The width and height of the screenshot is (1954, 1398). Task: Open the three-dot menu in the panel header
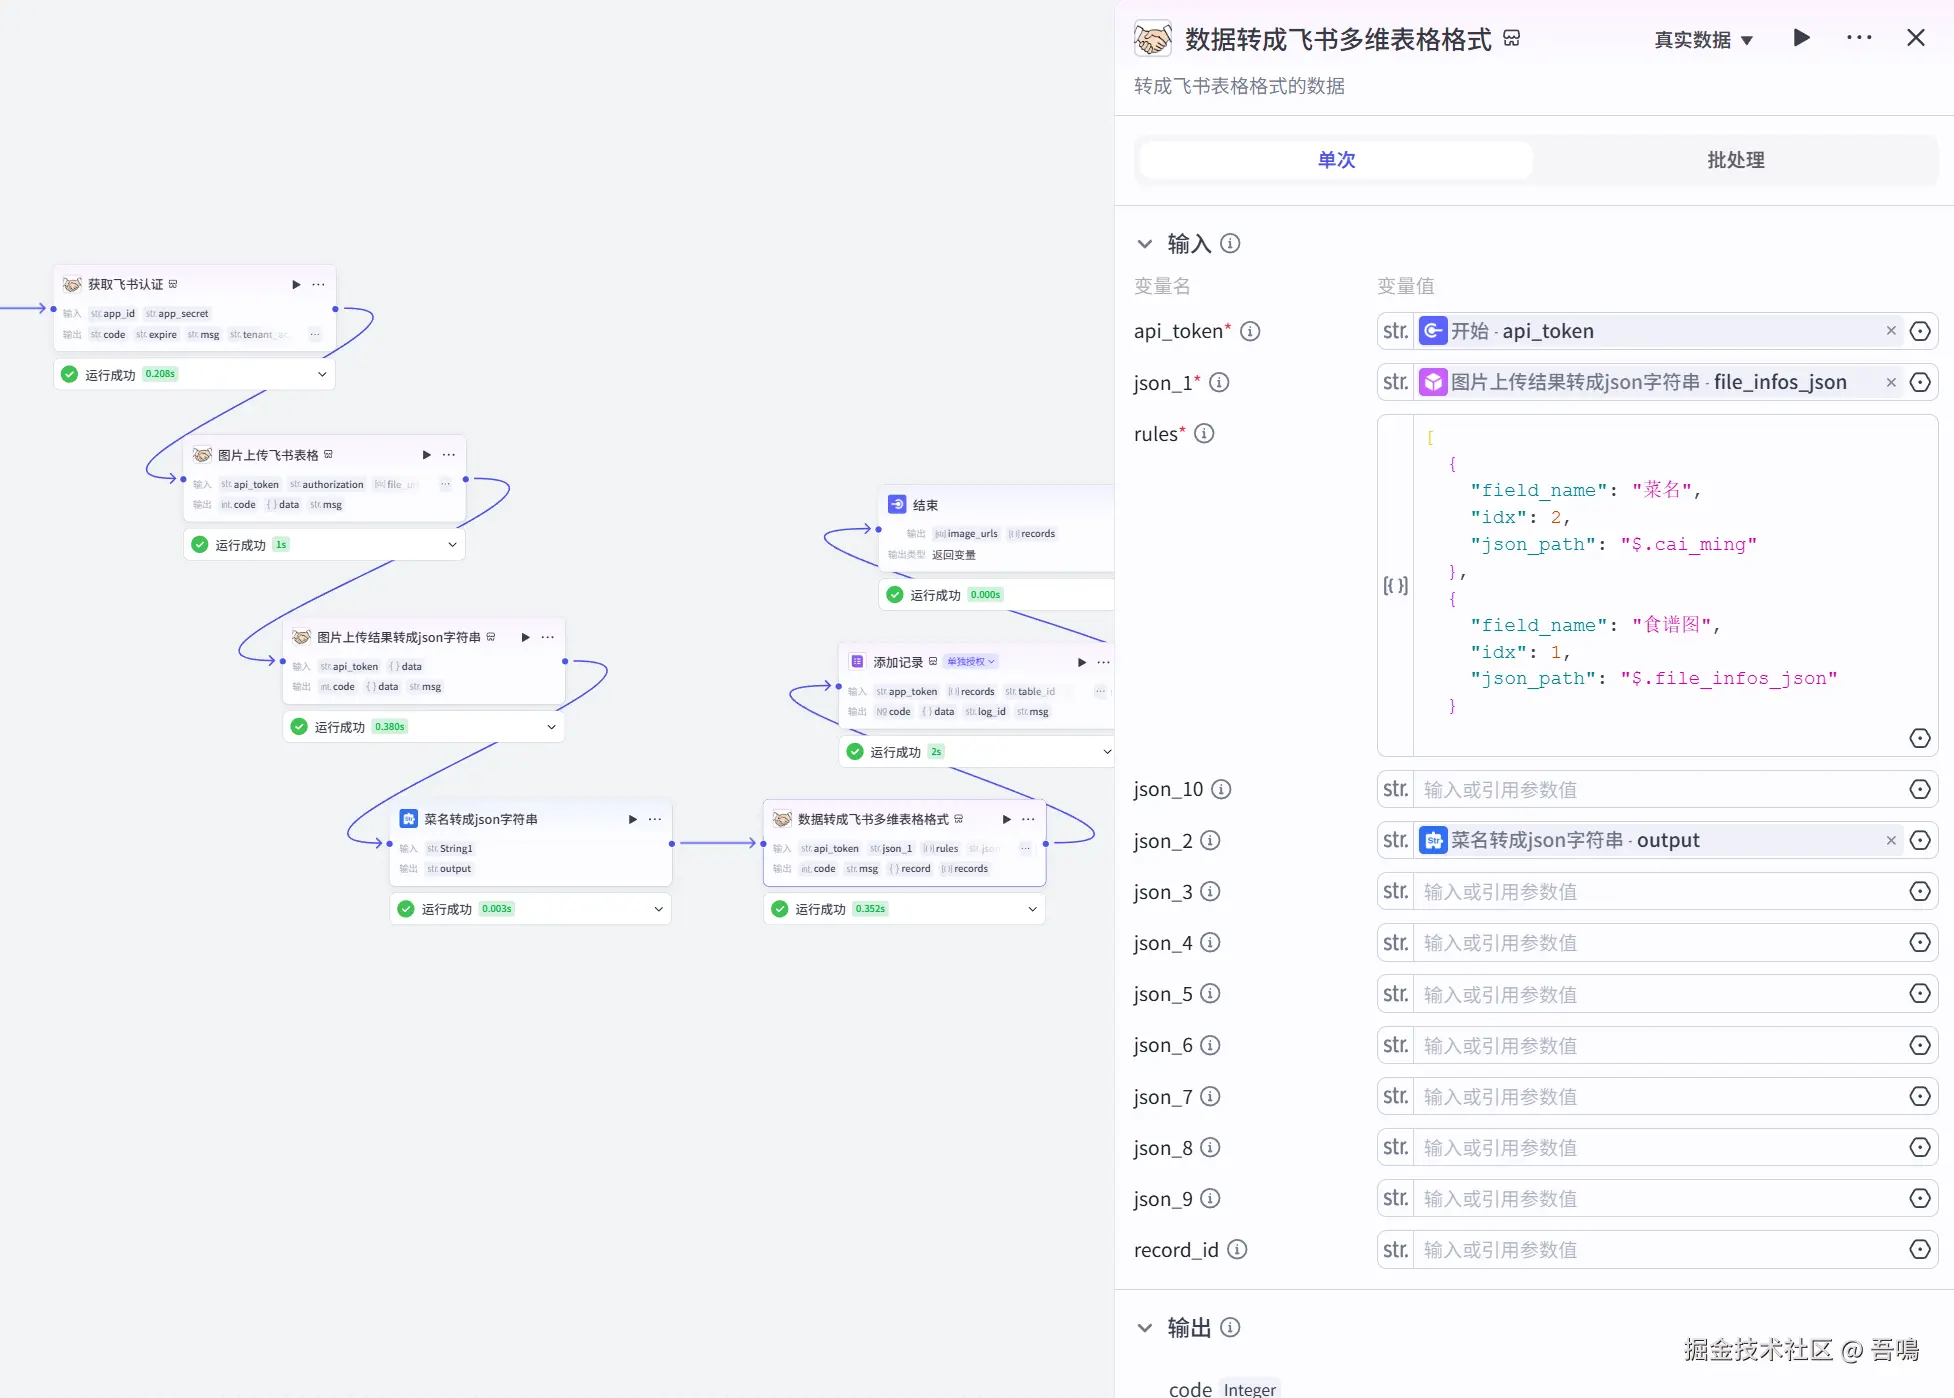(1859, 38)
